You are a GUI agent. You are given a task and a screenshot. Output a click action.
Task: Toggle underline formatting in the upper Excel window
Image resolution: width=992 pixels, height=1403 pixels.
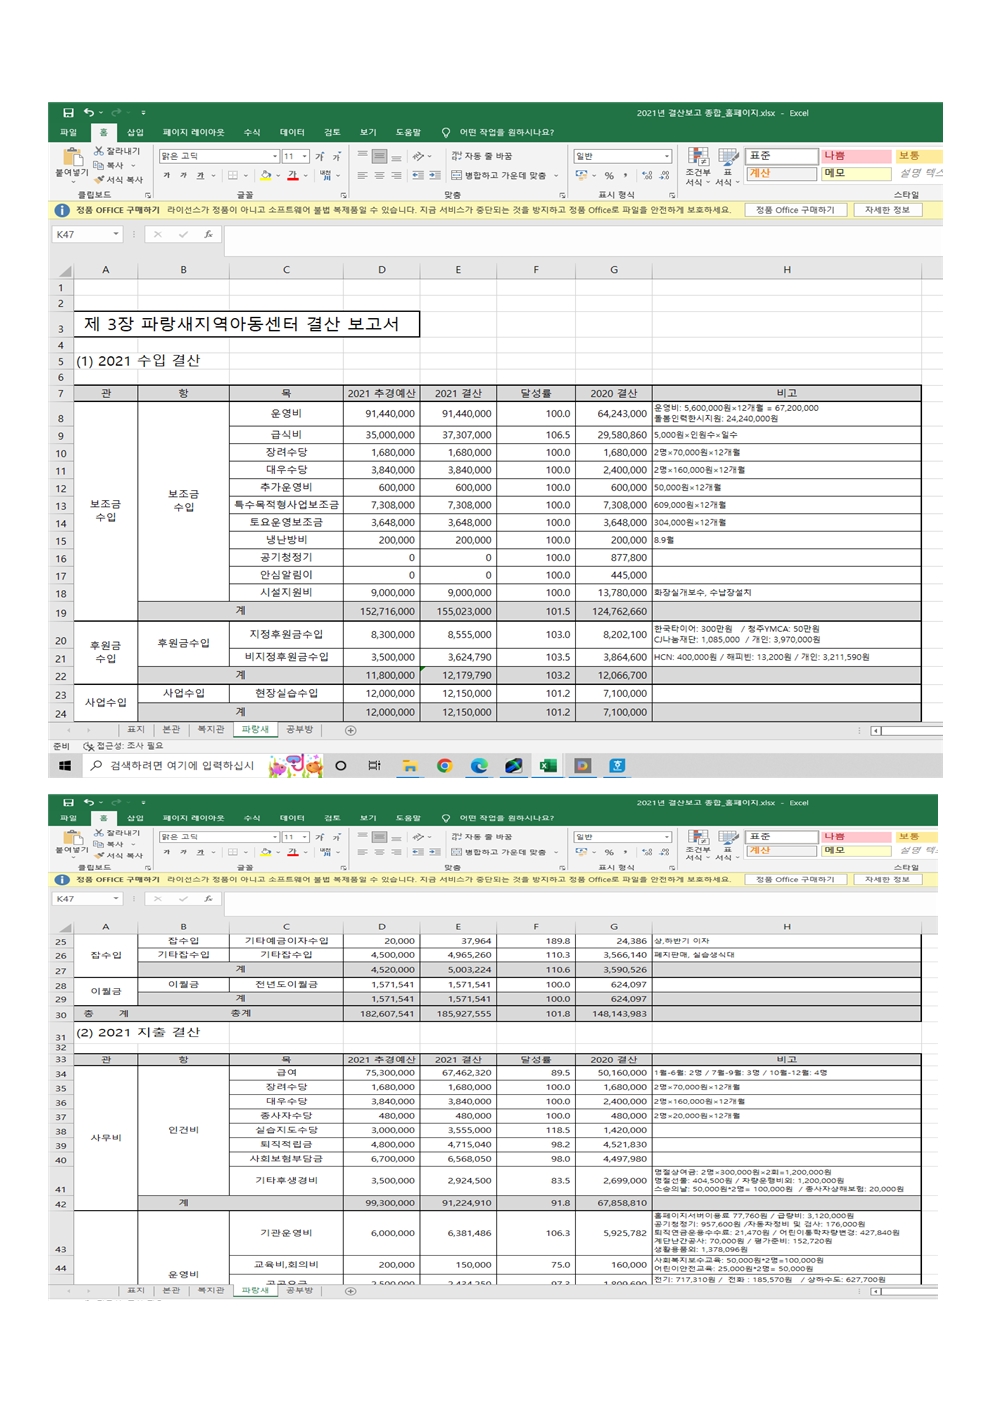[x=201, y=176]
